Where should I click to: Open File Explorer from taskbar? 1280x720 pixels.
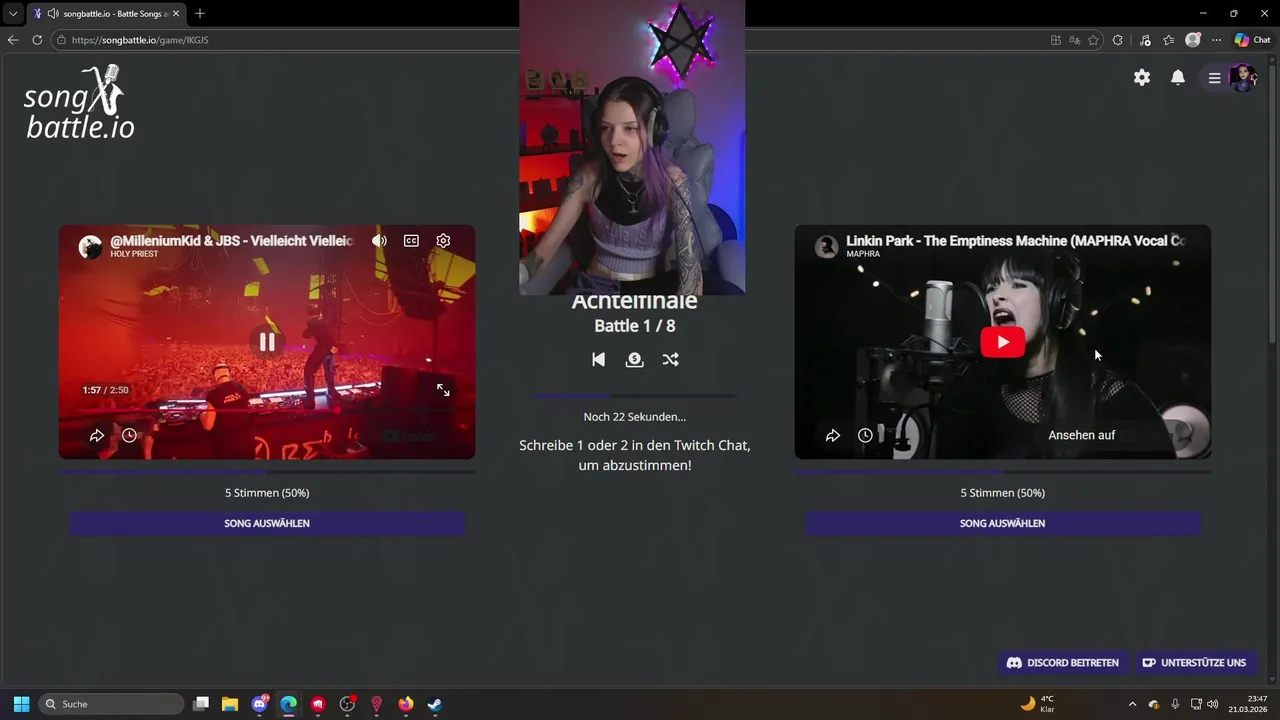tap(230, 704)
